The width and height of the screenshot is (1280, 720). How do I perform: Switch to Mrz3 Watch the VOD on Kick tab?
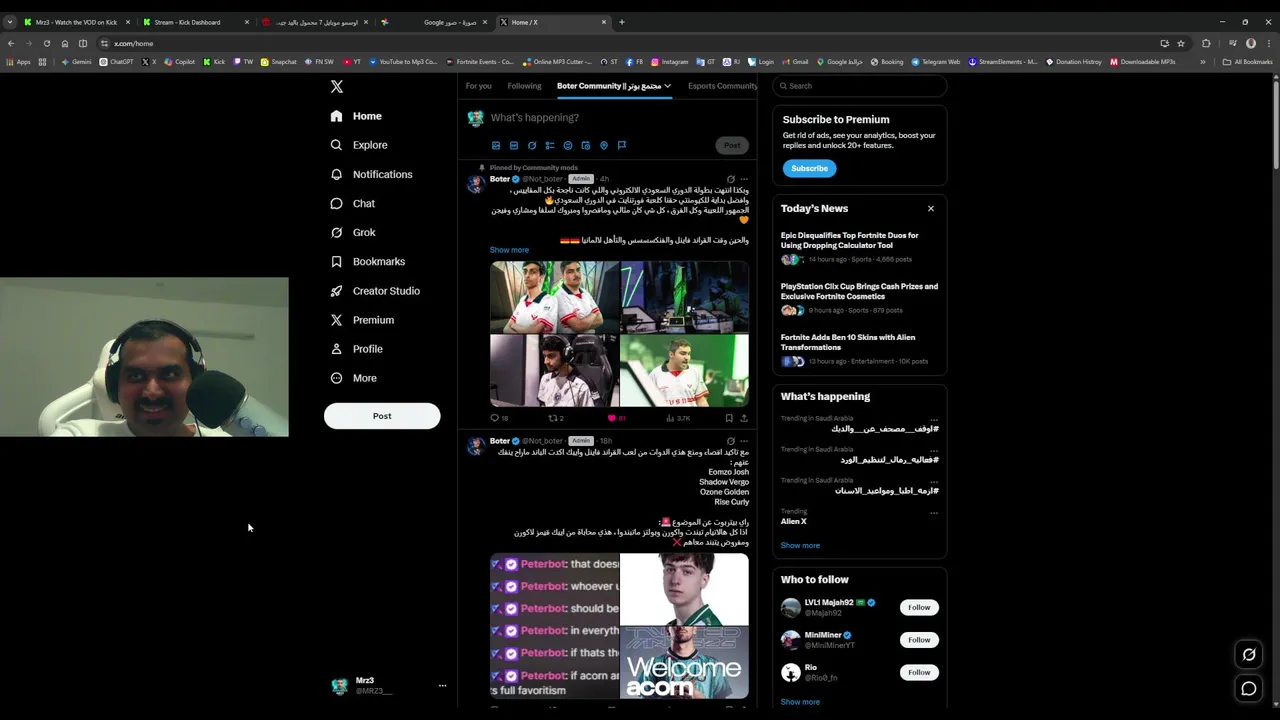point(76,22)
